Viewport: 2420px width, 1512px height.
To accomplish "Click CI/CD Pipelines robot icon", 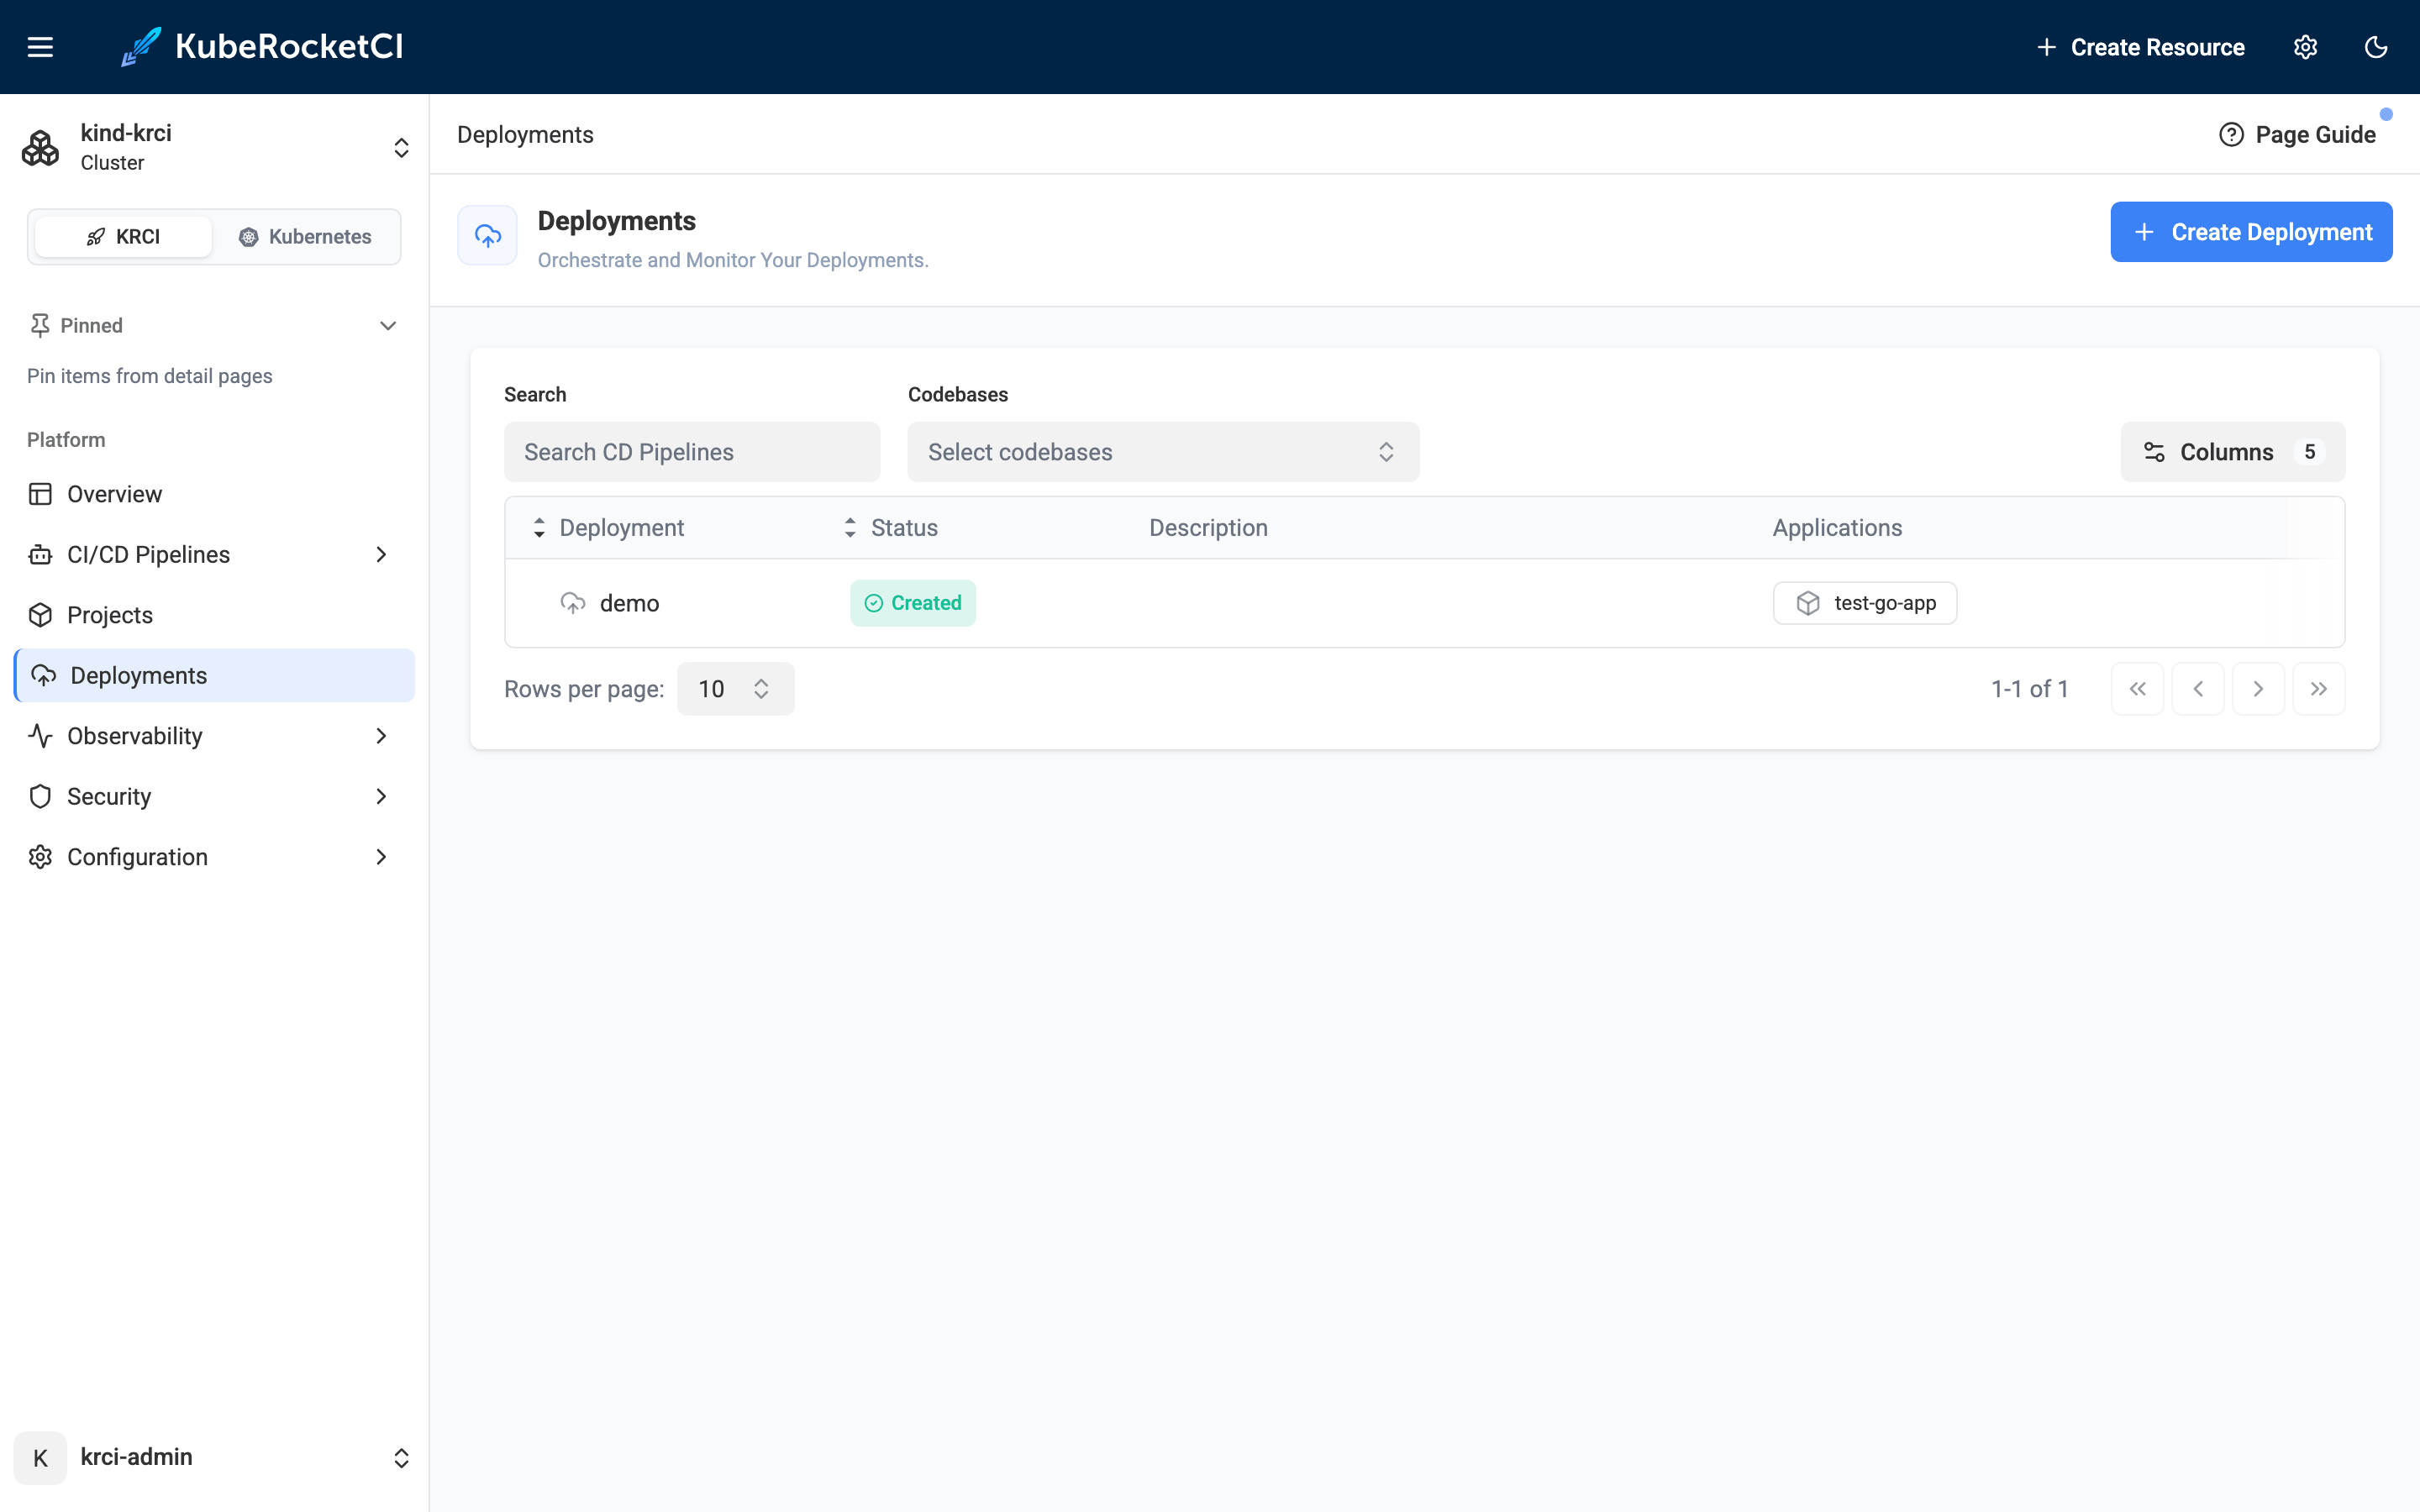I will point(40,554).
